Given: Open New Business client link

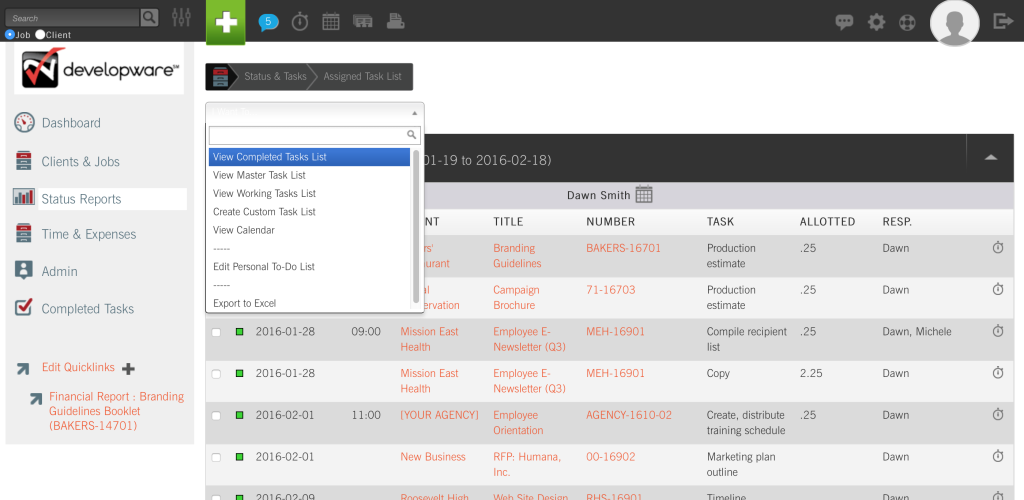Looking at the screenshot, I should click(x=433, y=457).
